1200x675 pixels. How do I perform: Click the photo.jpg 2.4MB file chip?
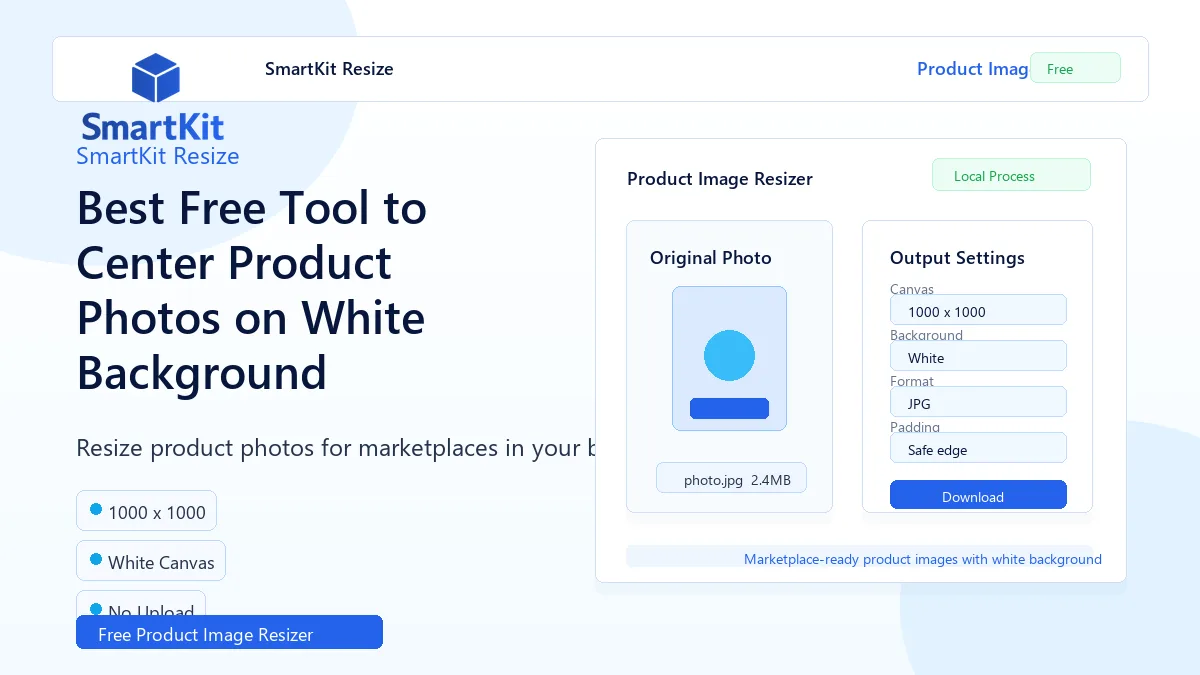(x=731, y=478)
